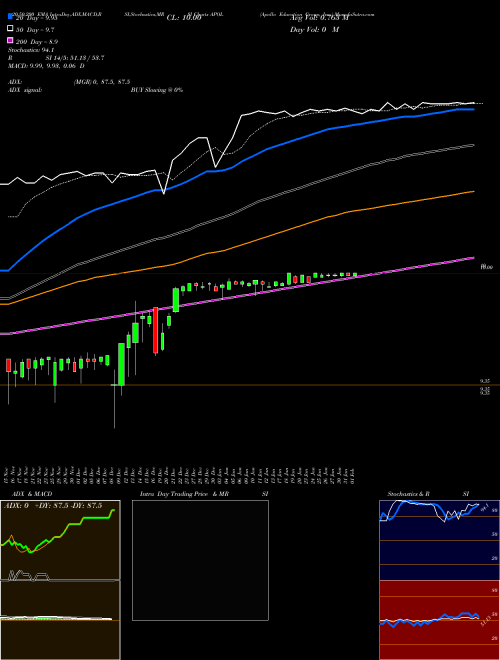Click the 'ADX & MACD' panel title
Viewport: 500px width, 660px height.
click(x=32, y=494)
